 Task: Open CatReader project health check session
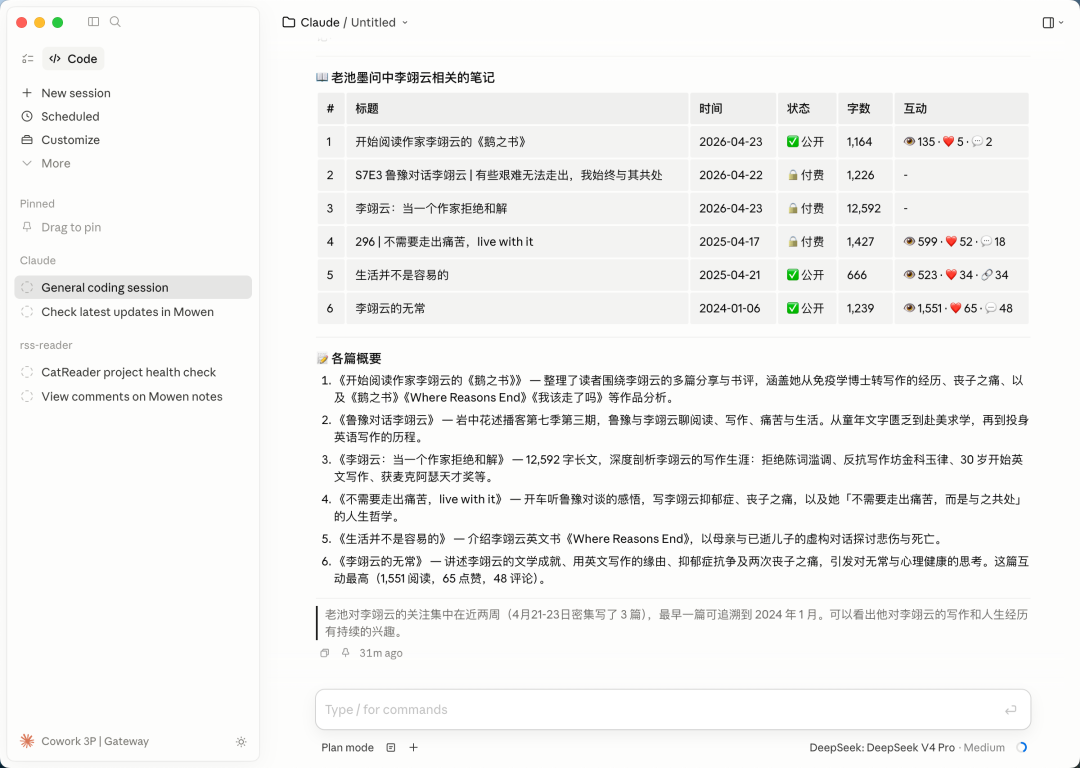pyautogui.click(x=128, y=372)
